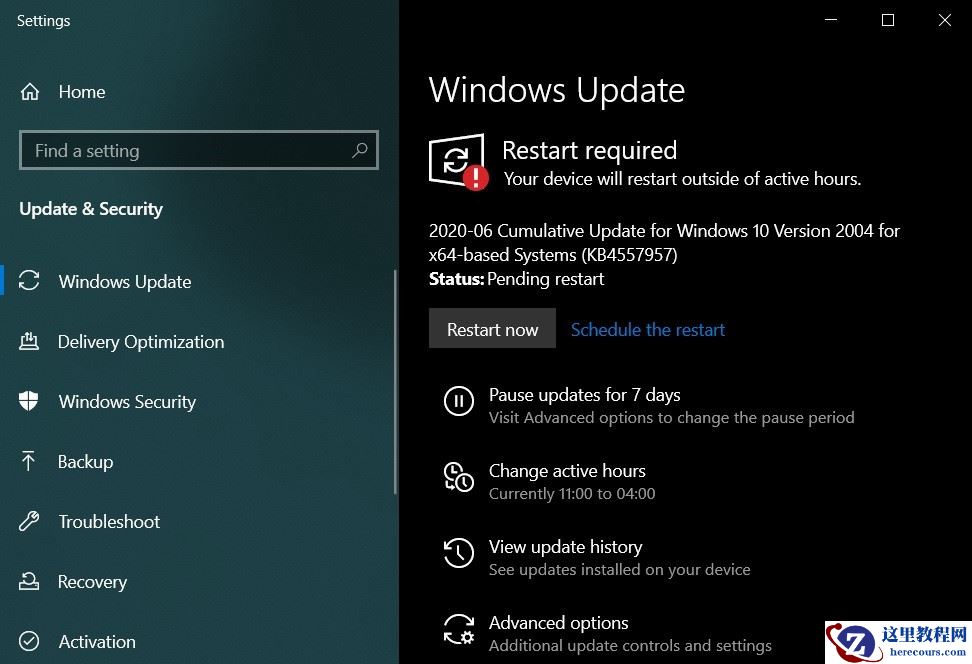Click the Recovery icon in sidebar

point(30,581)
